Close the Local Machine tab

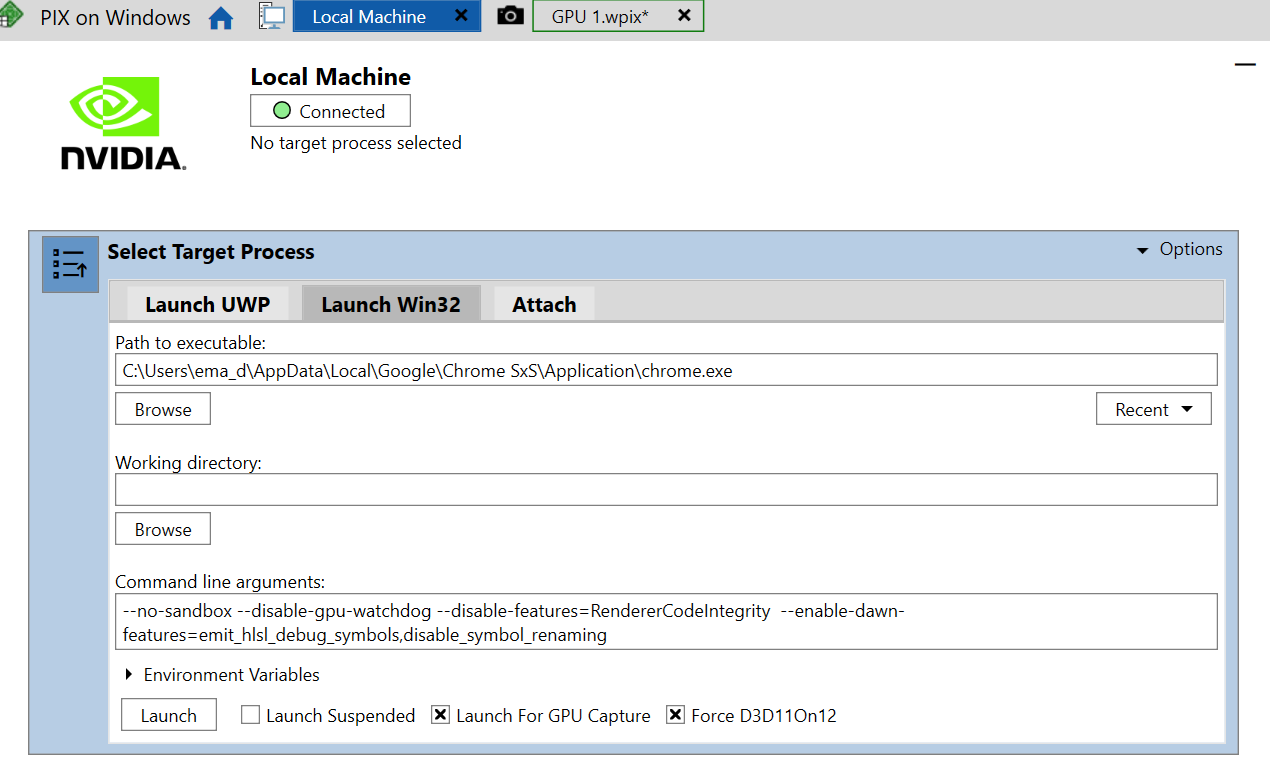(460, 16)
